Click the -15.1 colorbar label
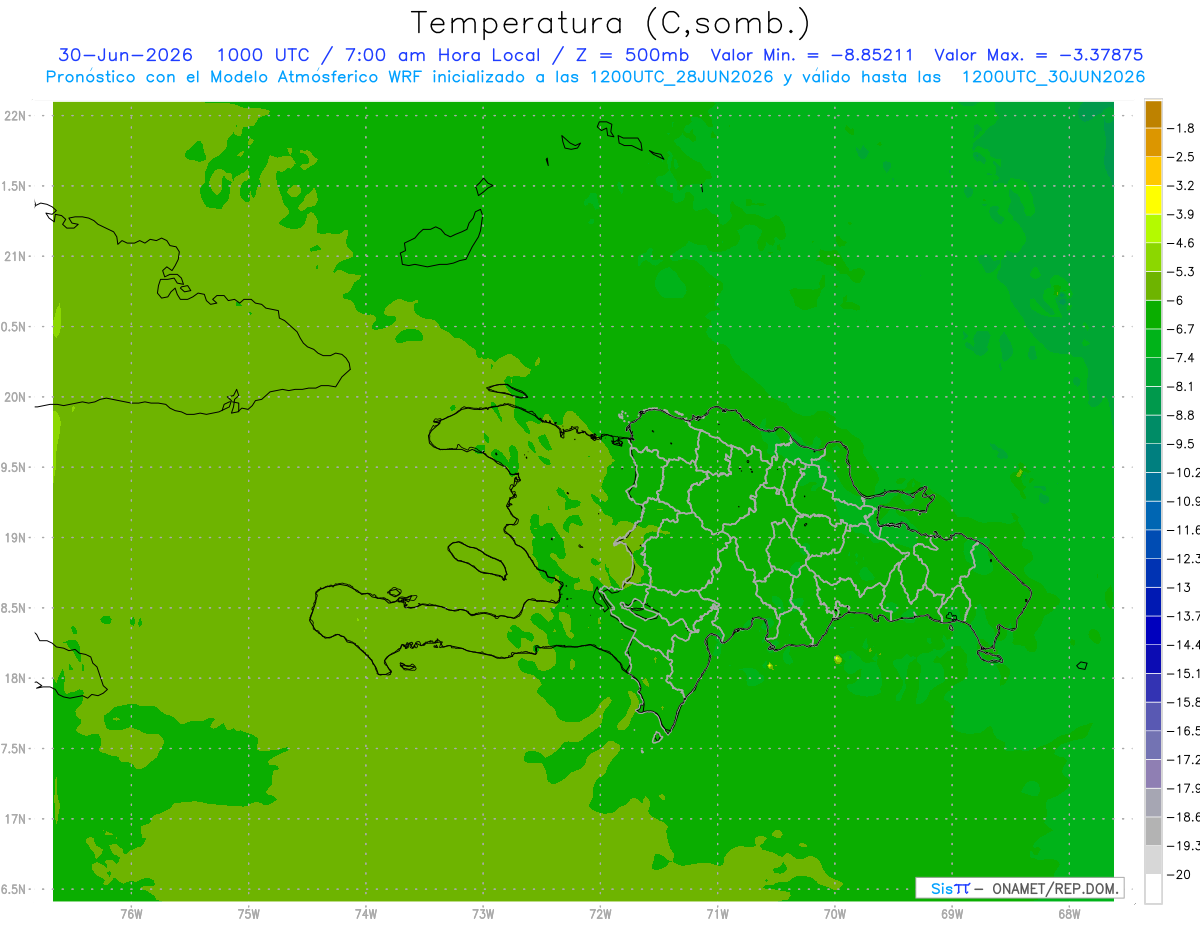This screenshot has height=927, width=1200. (x=1183, y=672)
